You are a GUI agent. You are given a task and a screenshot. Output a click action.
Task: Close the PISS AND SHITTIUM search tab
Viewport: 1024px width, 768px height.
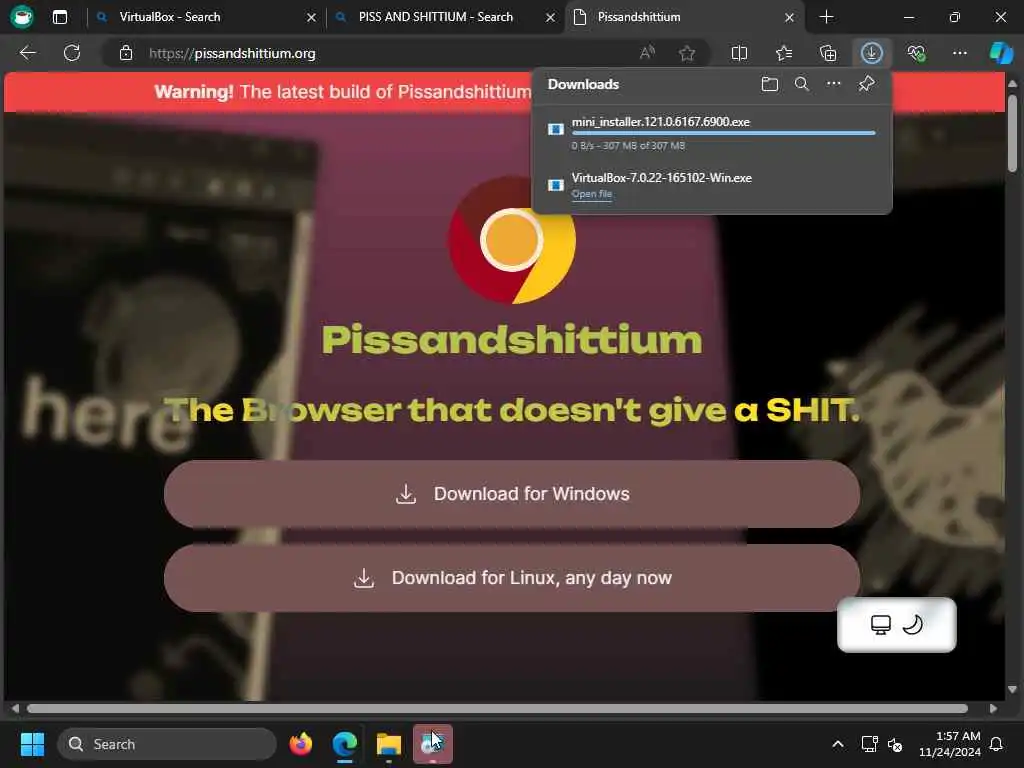click(x=551, y=18)
